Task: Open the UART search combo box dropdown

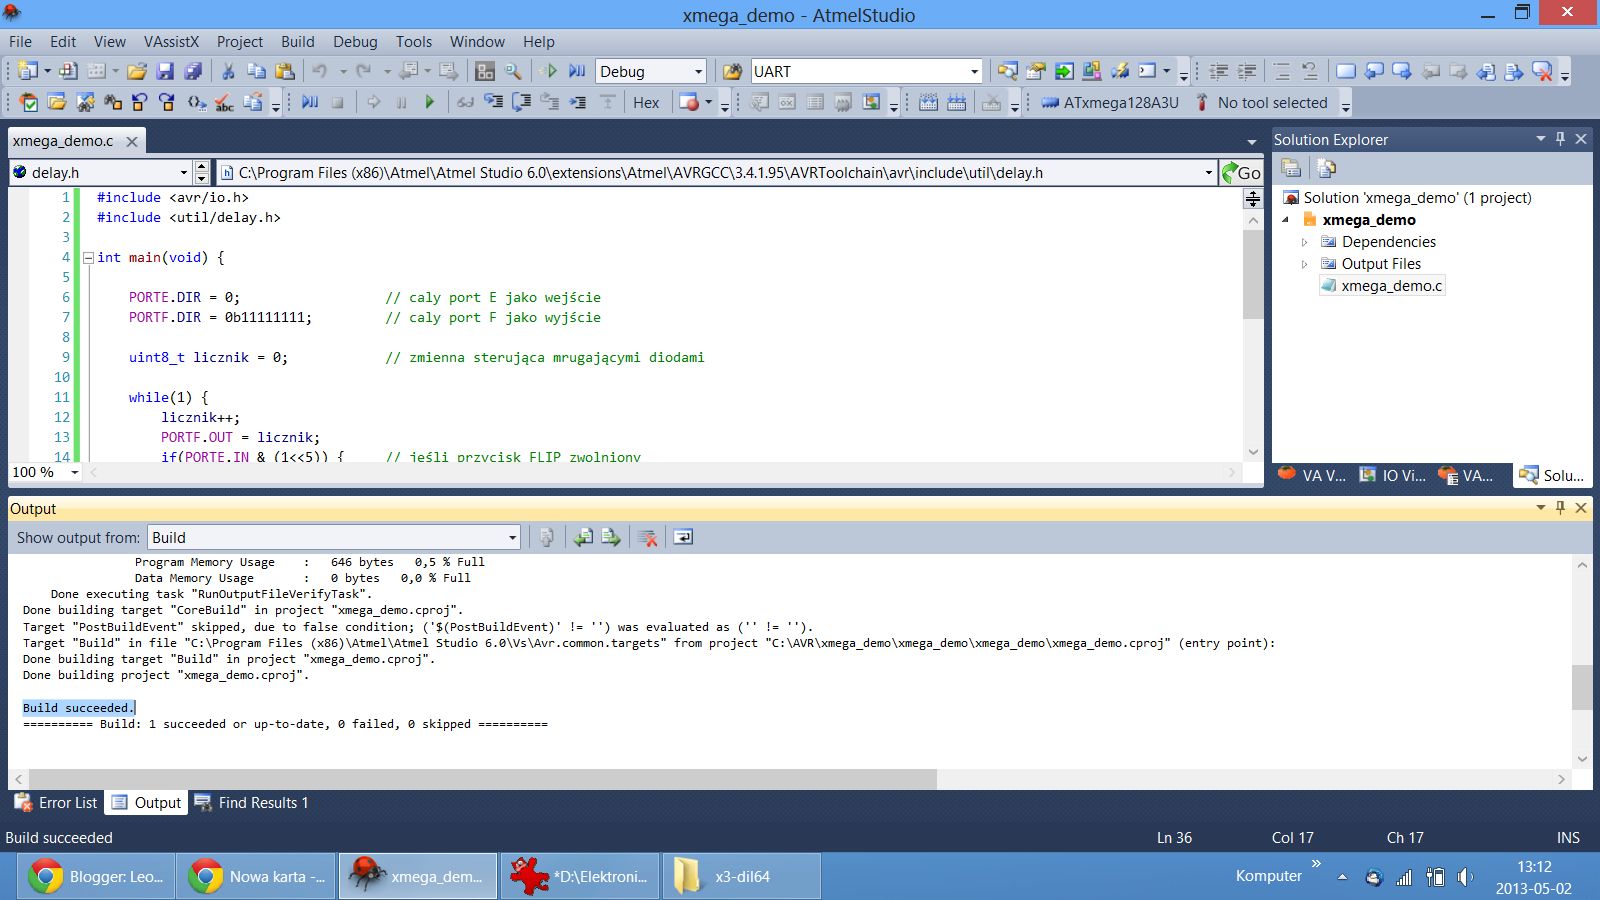Action: pos(974,72)
